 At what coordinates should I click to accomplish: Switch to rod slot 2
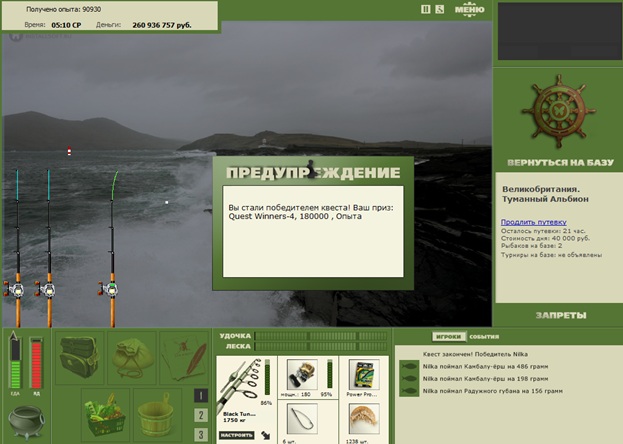pyautogui.click(x=201, y=415)
